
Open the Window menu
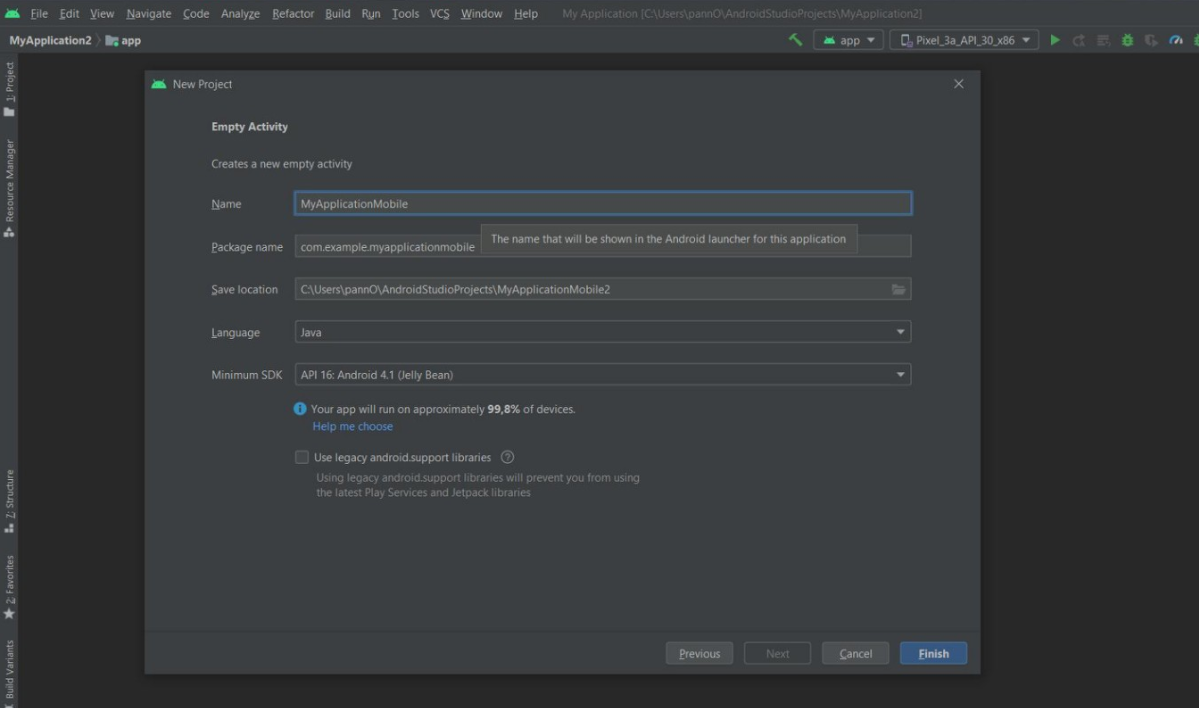pos(481,13)
